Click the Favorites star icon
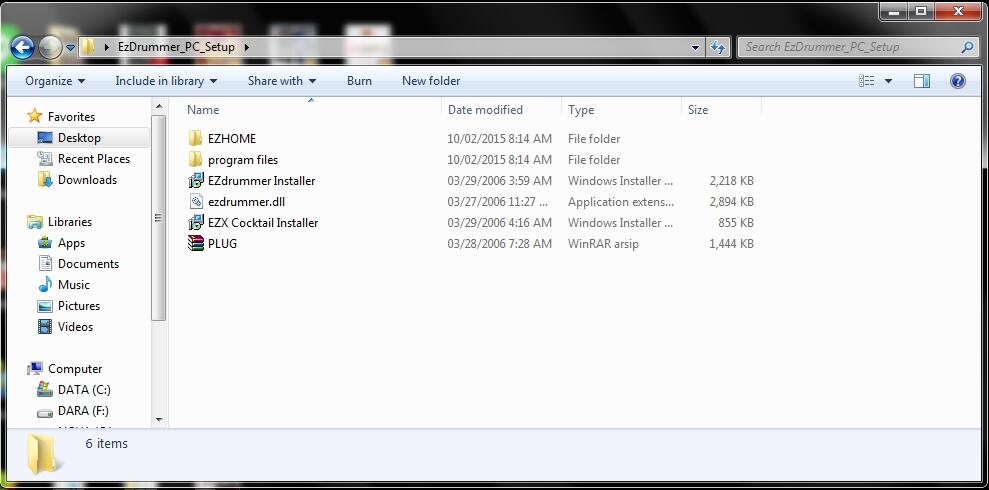The width and height of the screenshot is (989, 490). click(35, 116)
